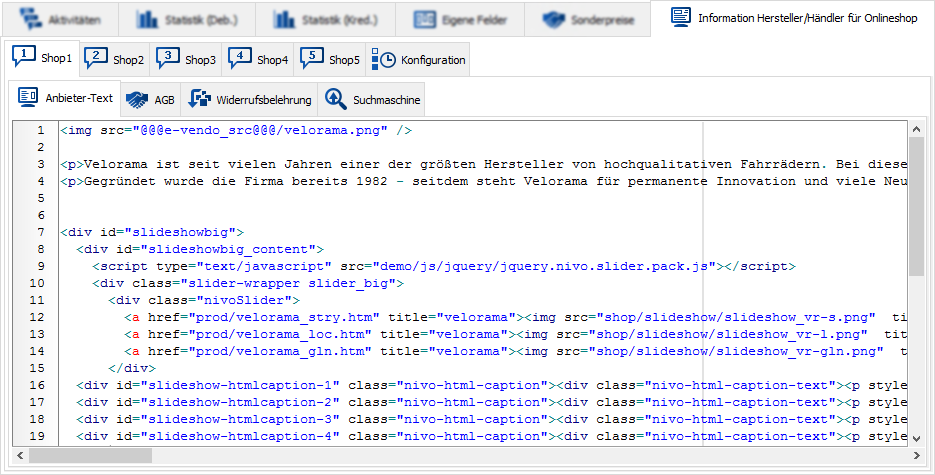Click line number 2 in the gutter

(x=41, y=147)
